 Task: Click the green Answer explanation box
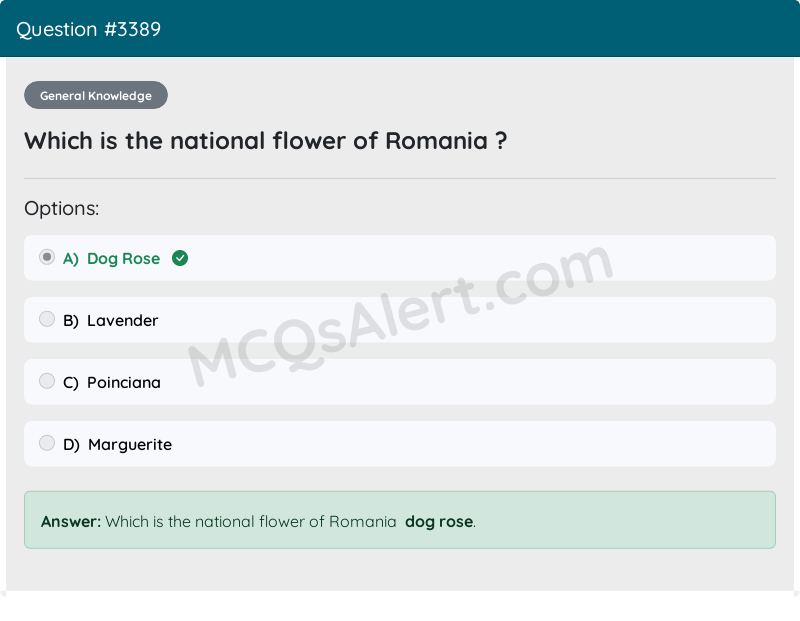[400, 520]
